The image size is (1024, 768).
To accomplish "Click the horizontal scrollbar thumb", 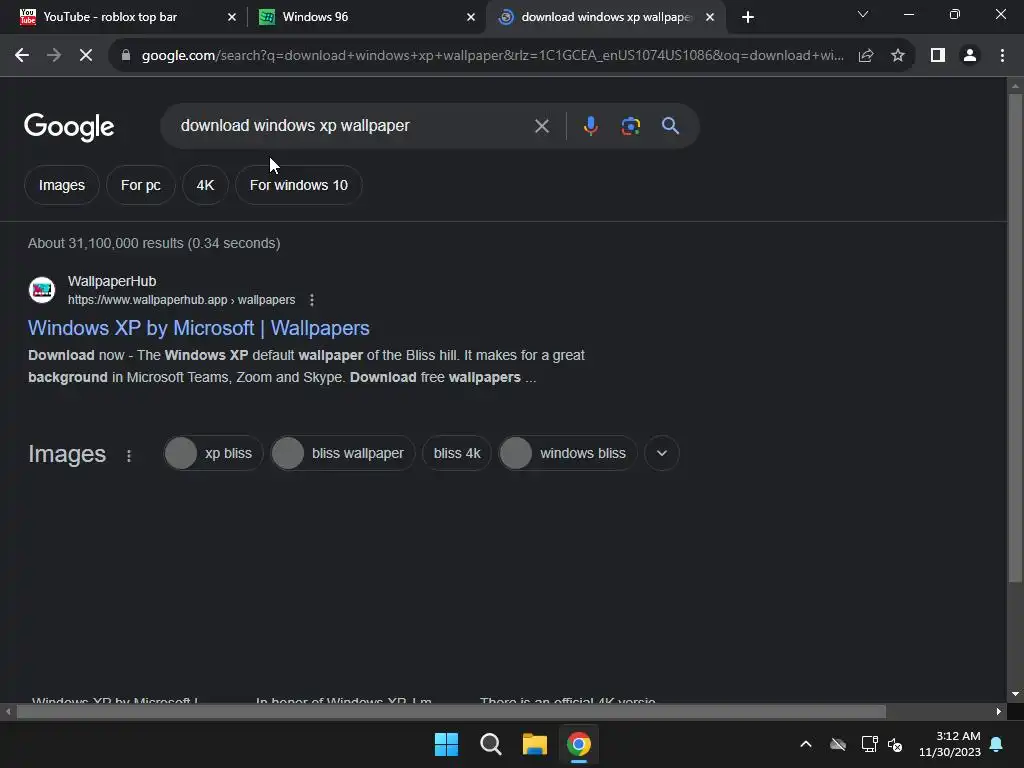I will (451, 711).
